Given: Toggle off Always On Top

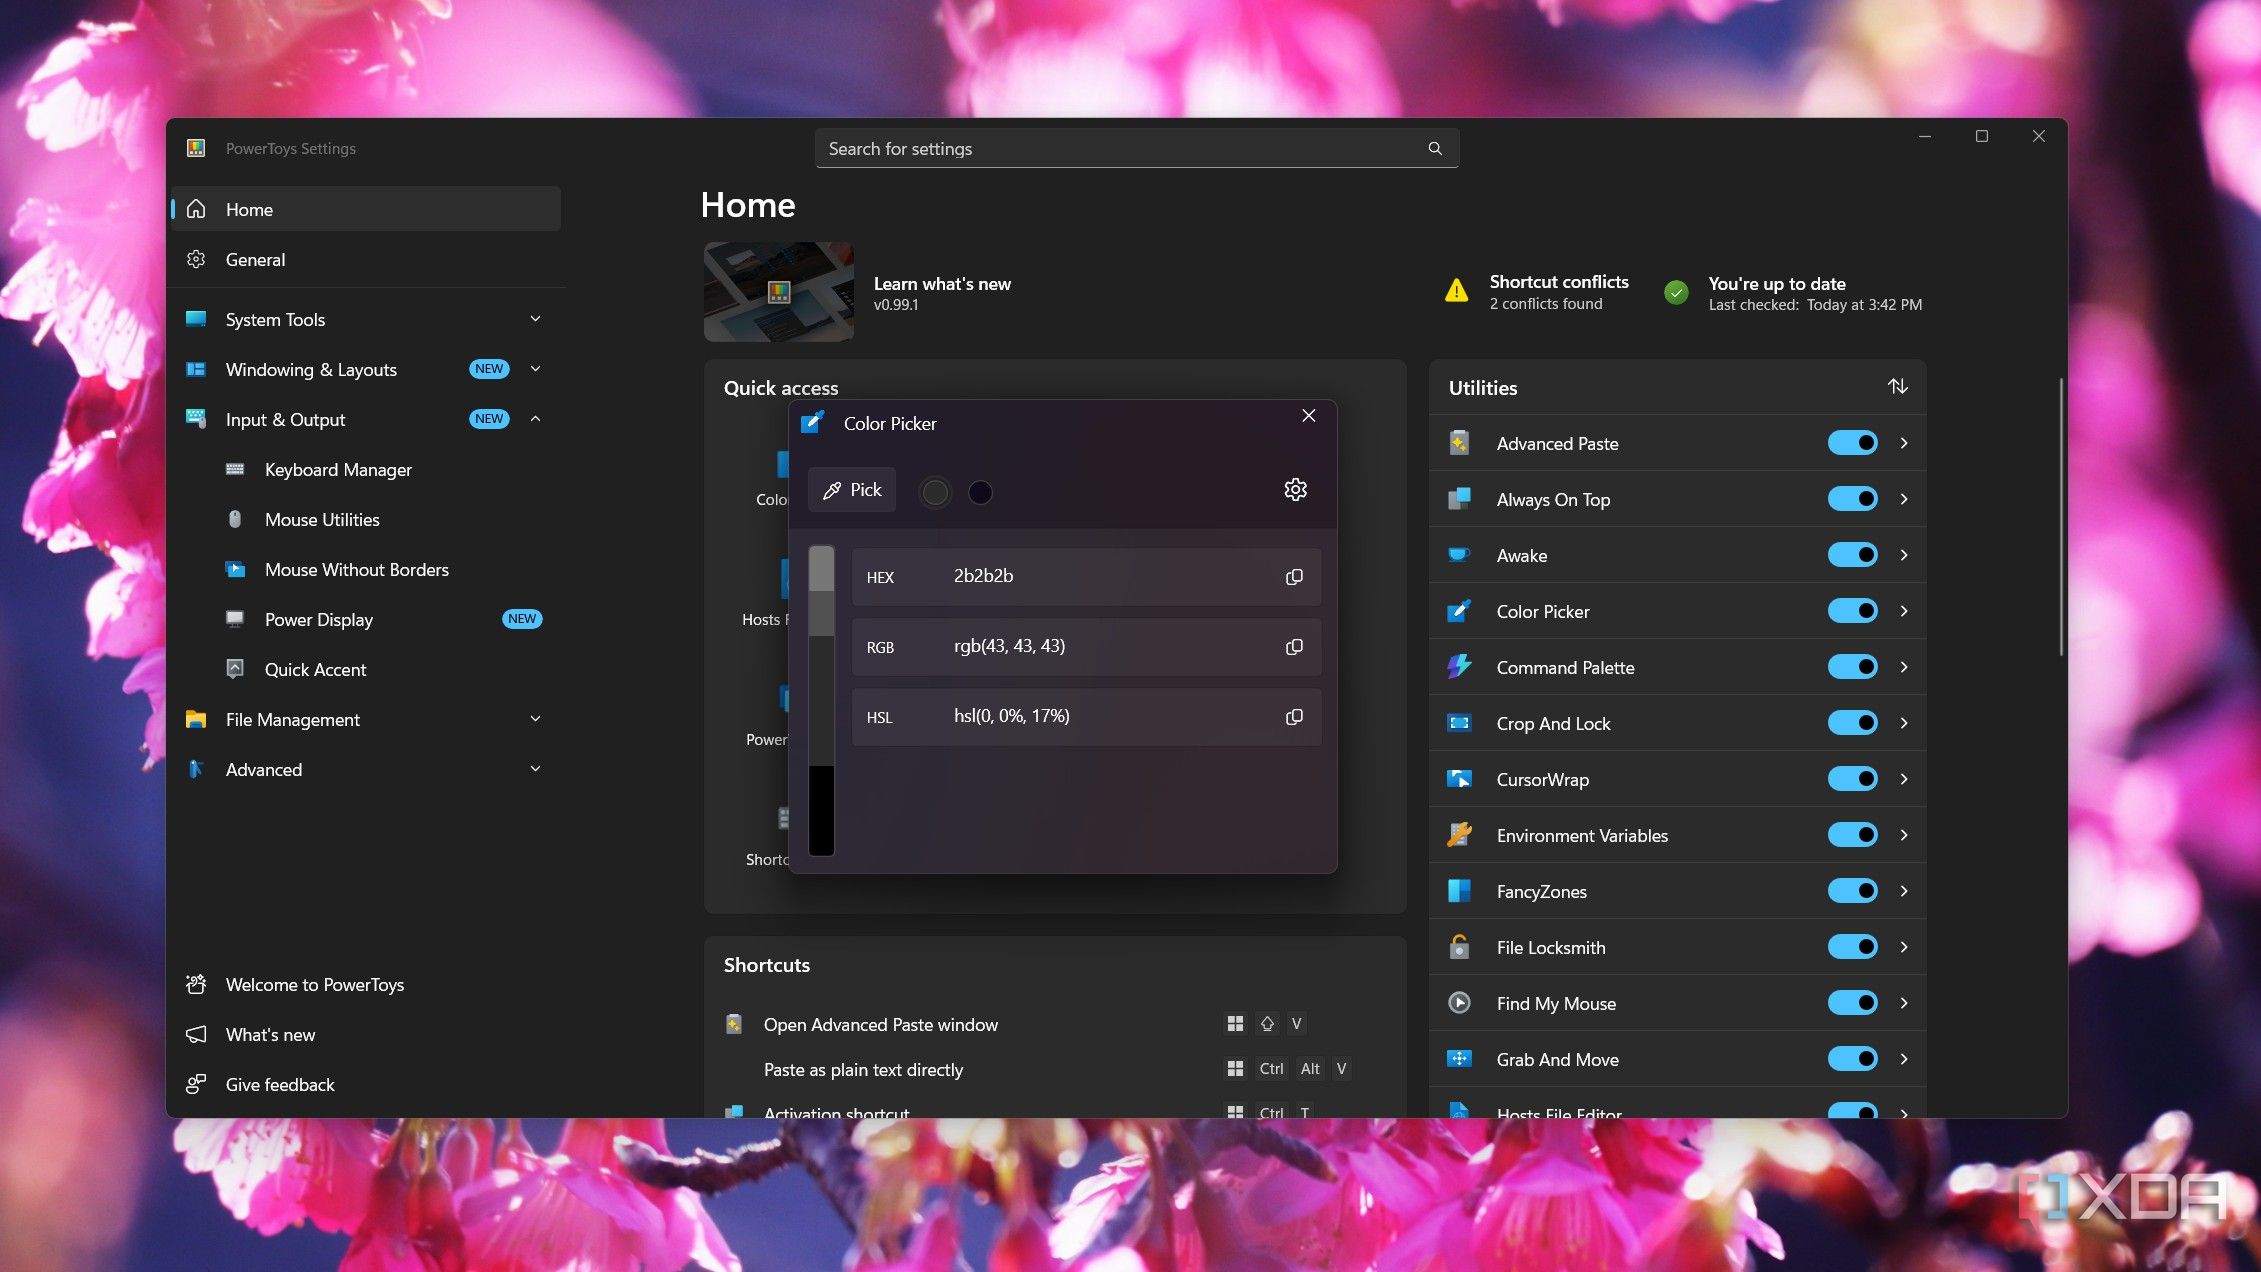Looking at the screenshot, I should coord(1852,499).
